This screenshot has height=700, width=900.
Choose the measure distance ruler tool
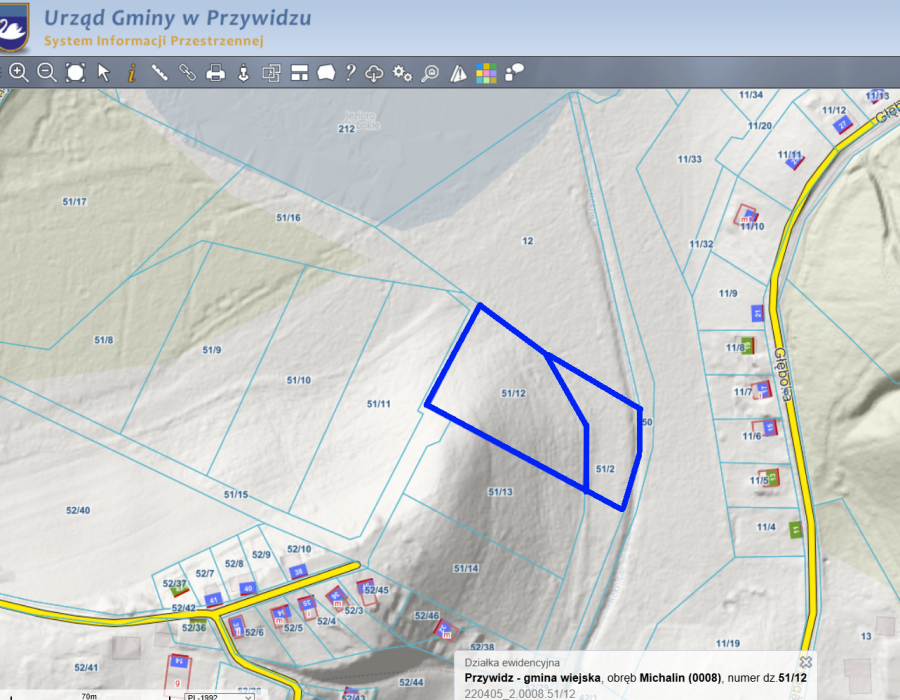(159, 72)
